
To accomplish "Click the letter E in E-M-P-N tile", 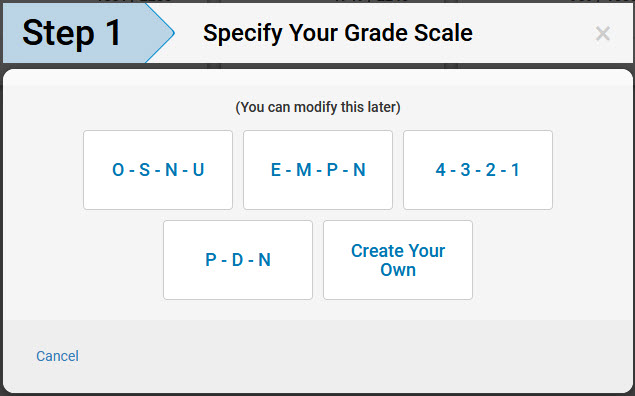I will [x=276, y=170].
